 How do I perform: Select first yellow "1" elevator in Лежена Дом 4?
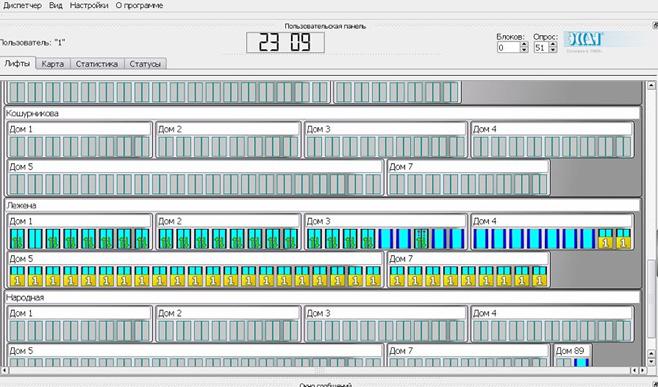tap(606, 239)
